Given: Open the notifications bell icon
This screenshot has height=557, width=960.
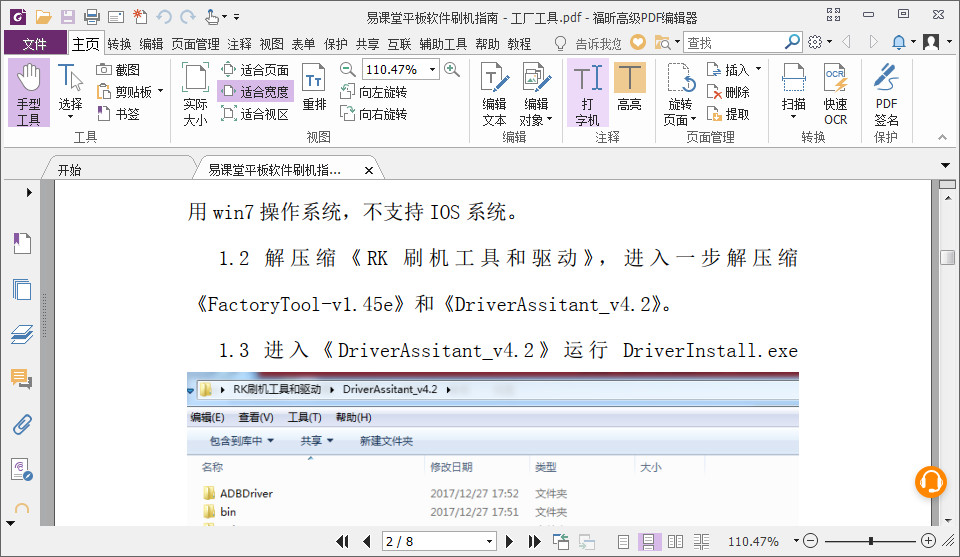Looking at the screenshot, I should point(899,42).
